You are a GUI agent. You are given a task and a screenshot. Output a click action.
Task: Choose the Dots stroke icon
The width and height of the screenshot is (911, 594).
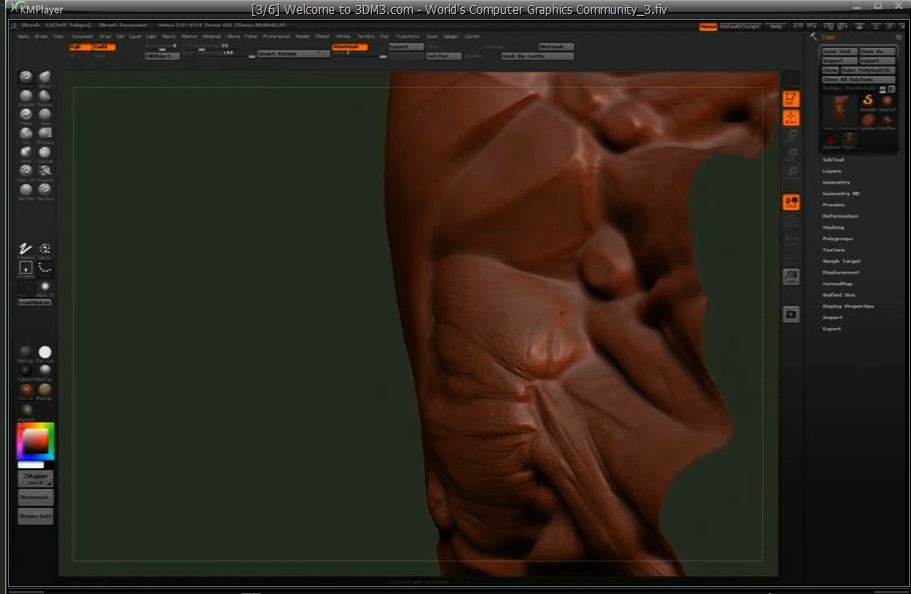[x=45, y=267]
